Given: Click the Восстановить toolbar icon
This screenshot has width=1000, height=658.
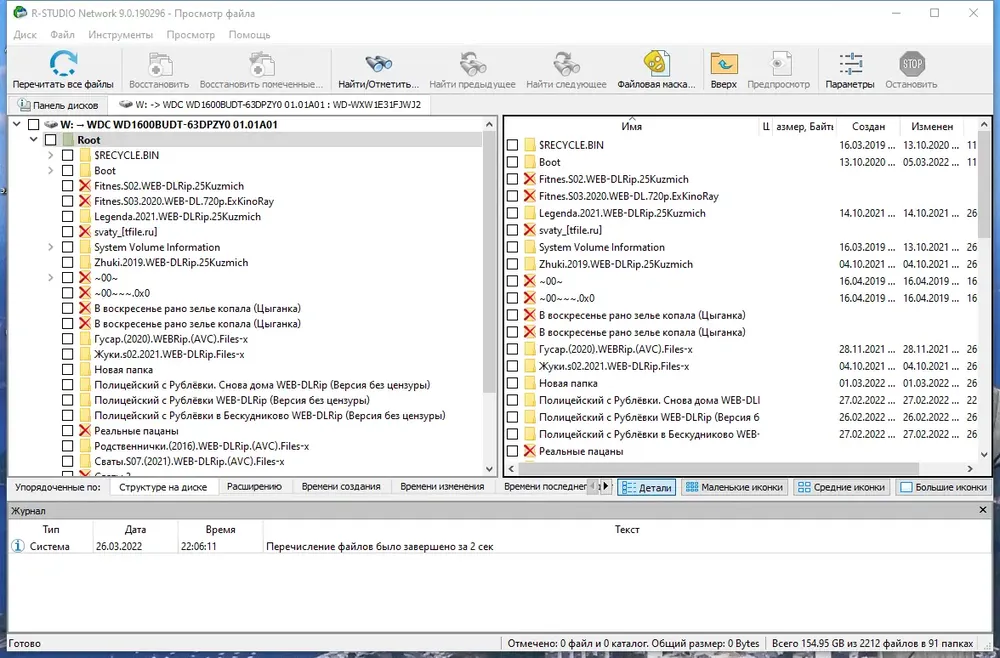Looking at the screenshot, I should point(159,64).
